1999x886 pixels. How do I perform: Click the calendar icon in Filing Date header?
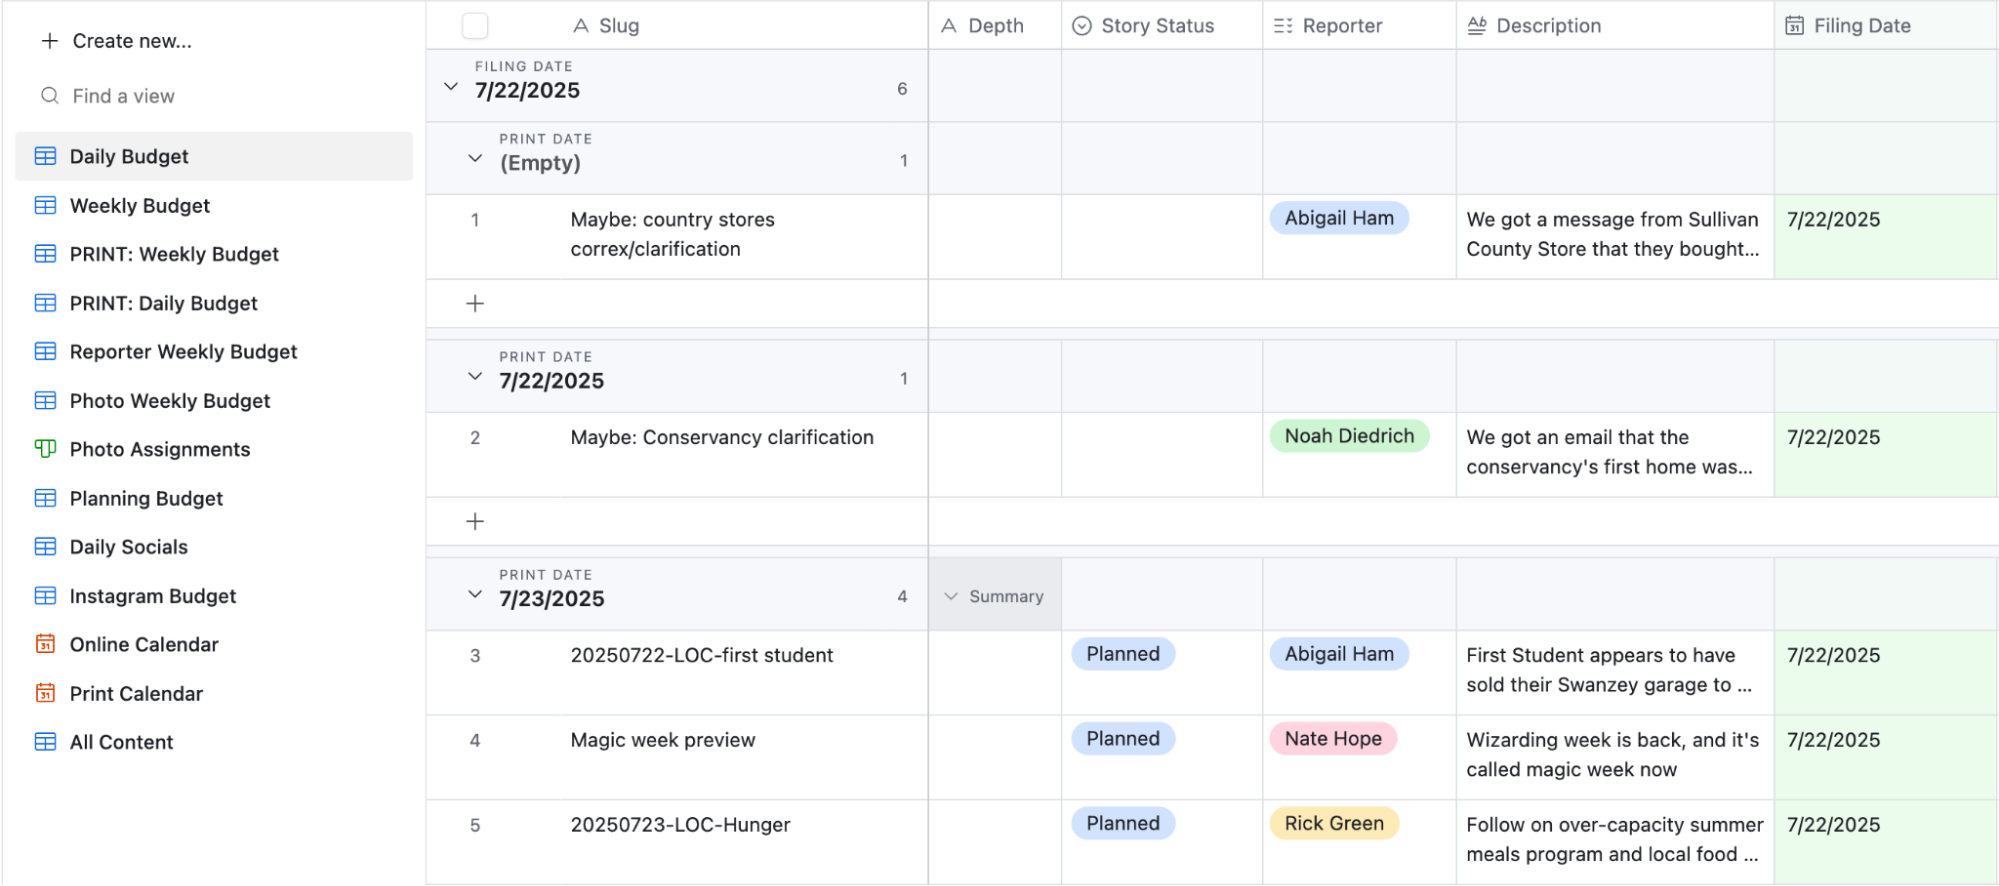pyautogui.click(x=1795, y=26)
